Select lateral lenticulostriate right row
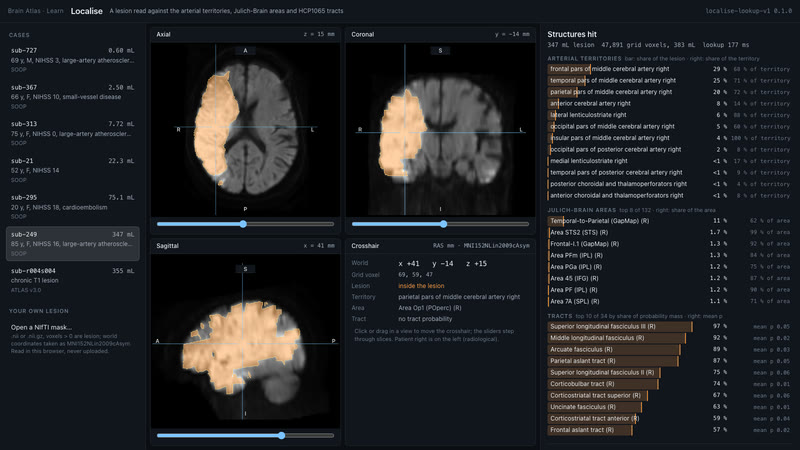This screenshot has height=450, width=800. coord(668,115)
